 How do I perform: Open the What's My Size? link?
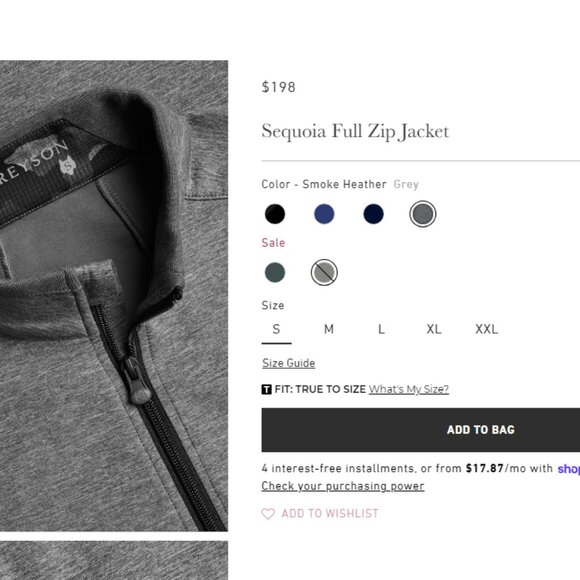pyautogui.click(x=409, y=389)
